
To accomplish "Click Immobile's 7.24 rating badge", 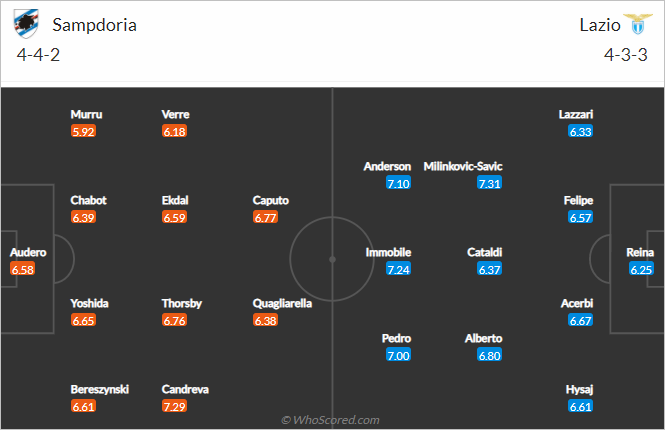I will point(398,270).
